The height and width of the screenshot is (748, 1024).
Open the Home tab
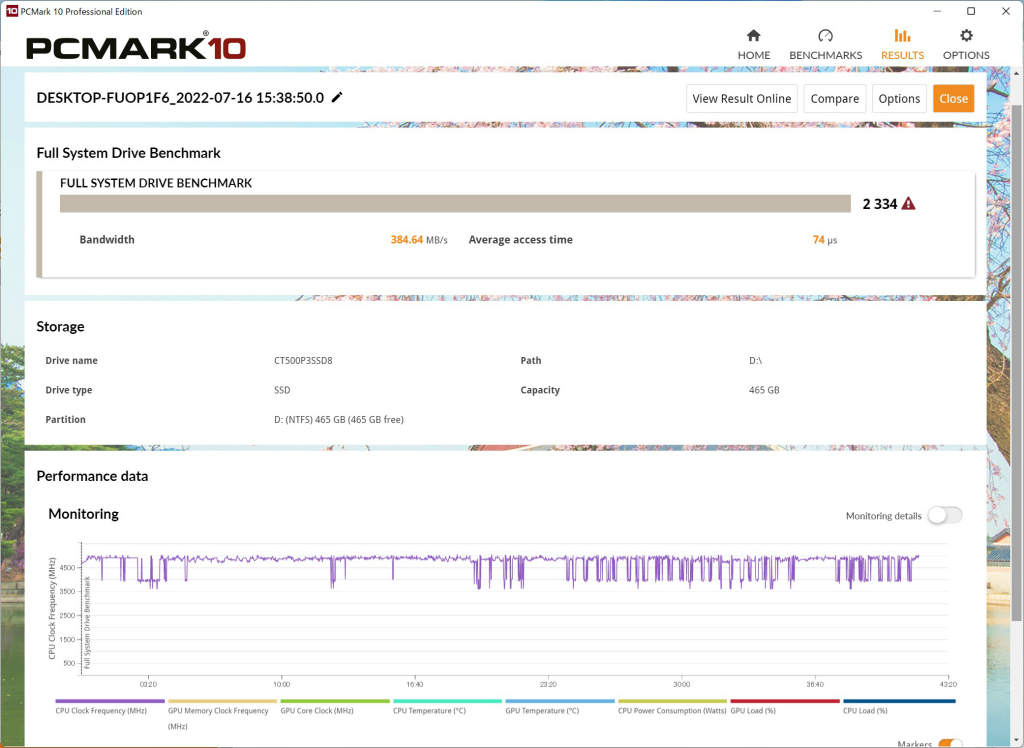tap(754, 44)
